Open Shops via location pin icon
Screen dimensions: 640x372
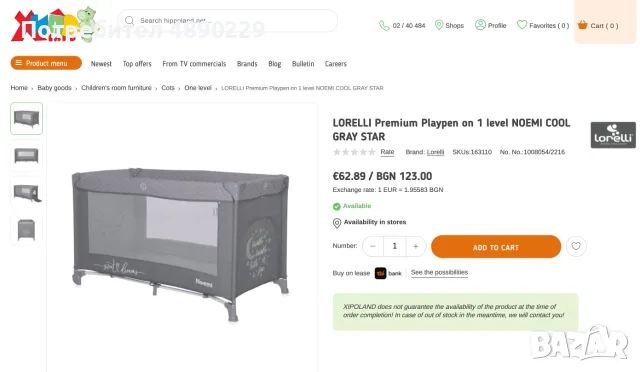[439, 25]
